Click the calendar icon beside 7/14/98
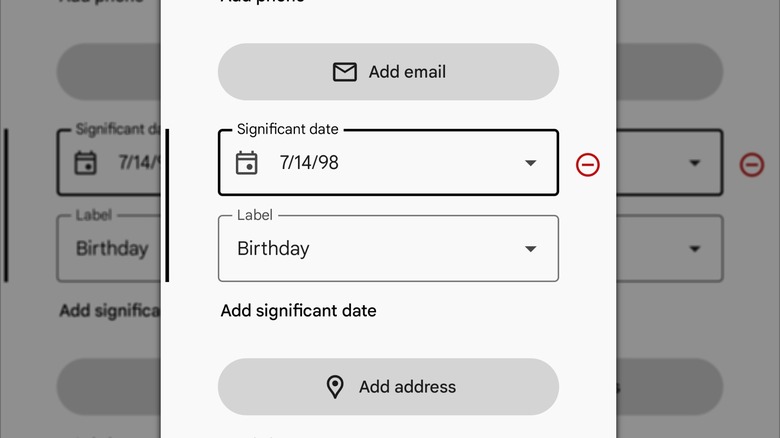780x438 pixels. (247, 163)
